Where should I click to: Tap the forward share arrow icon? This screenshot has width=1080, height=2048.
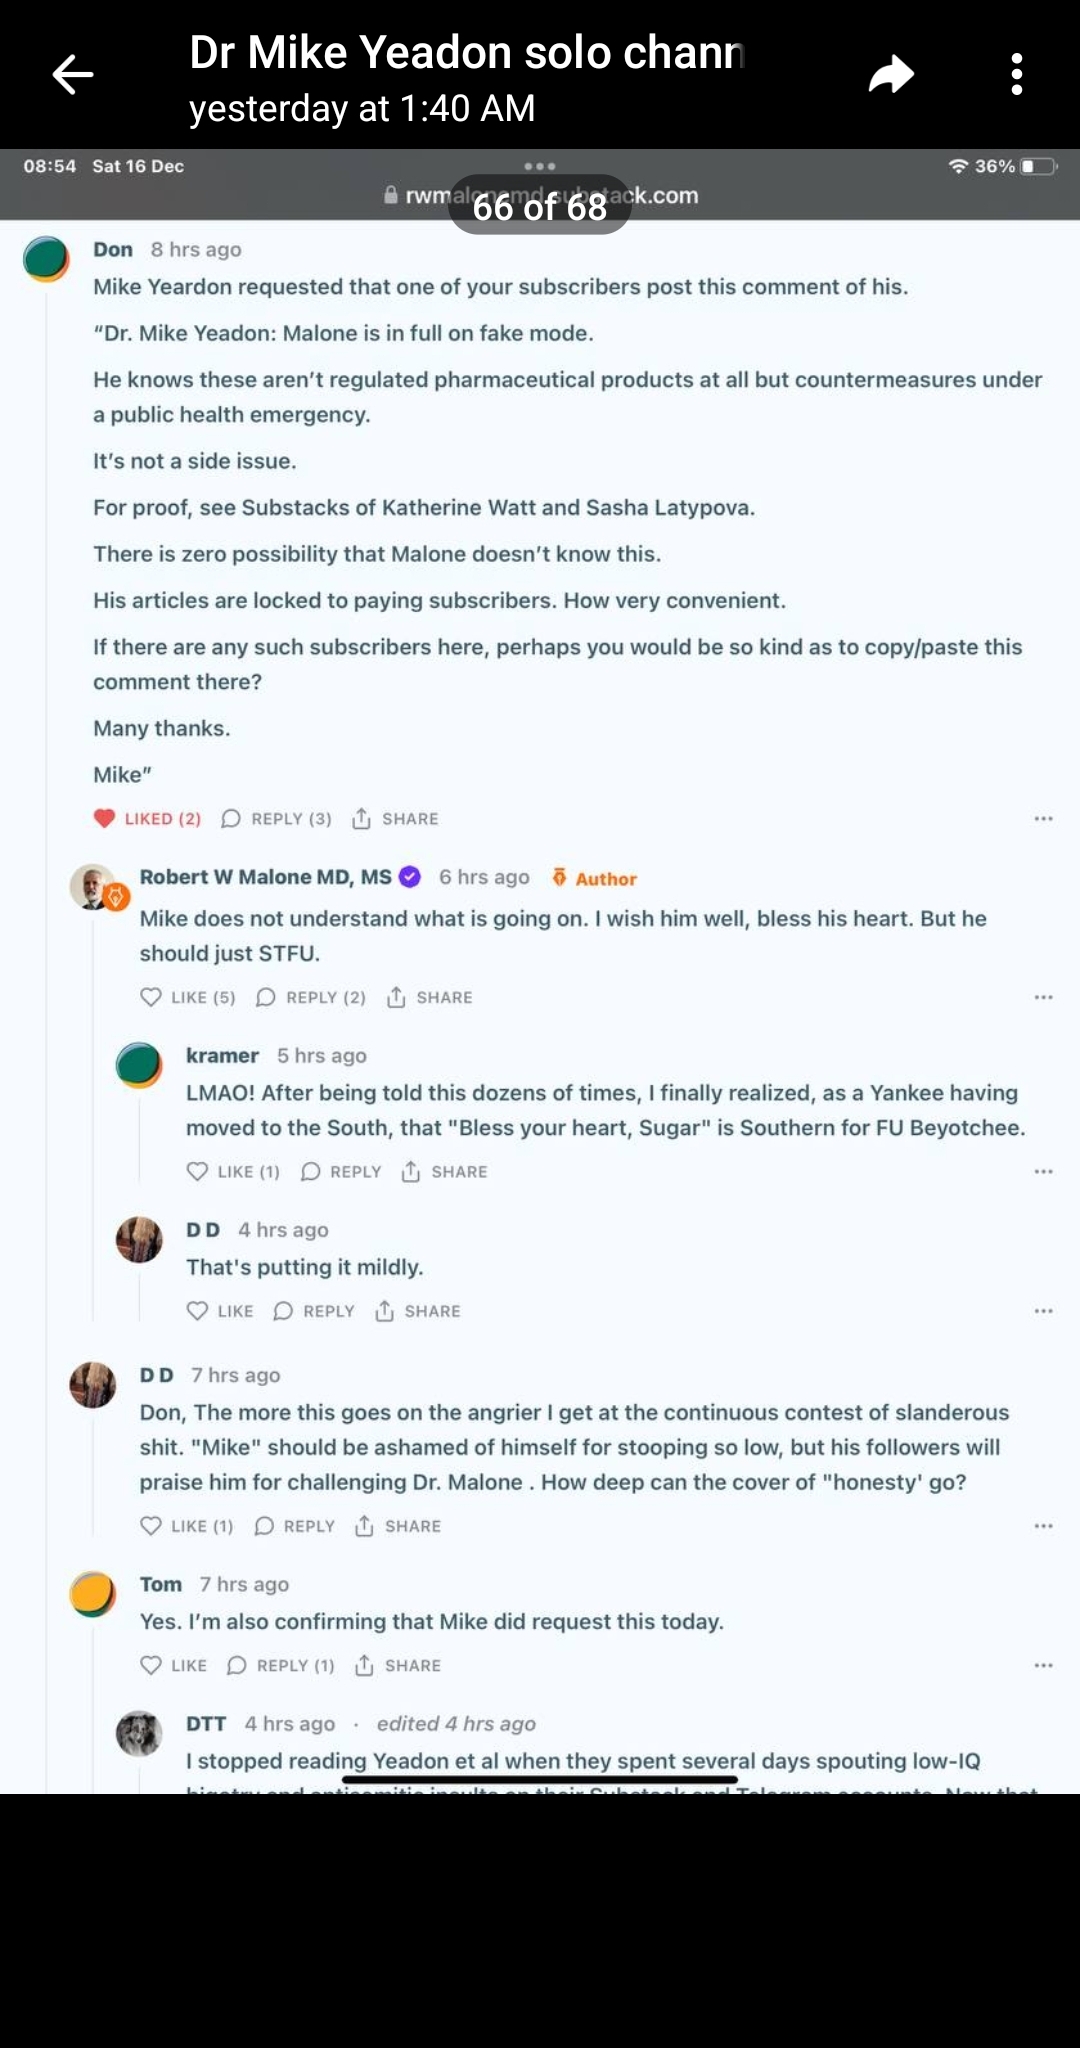click(891, 75)
